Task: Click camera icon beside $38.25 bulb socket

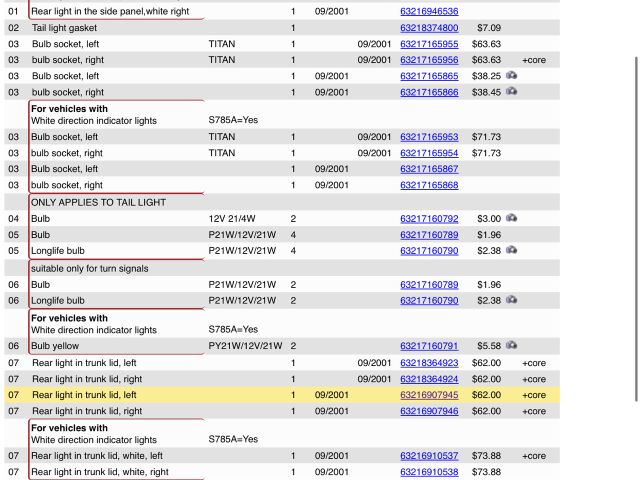Action: [x=511, y=76]
